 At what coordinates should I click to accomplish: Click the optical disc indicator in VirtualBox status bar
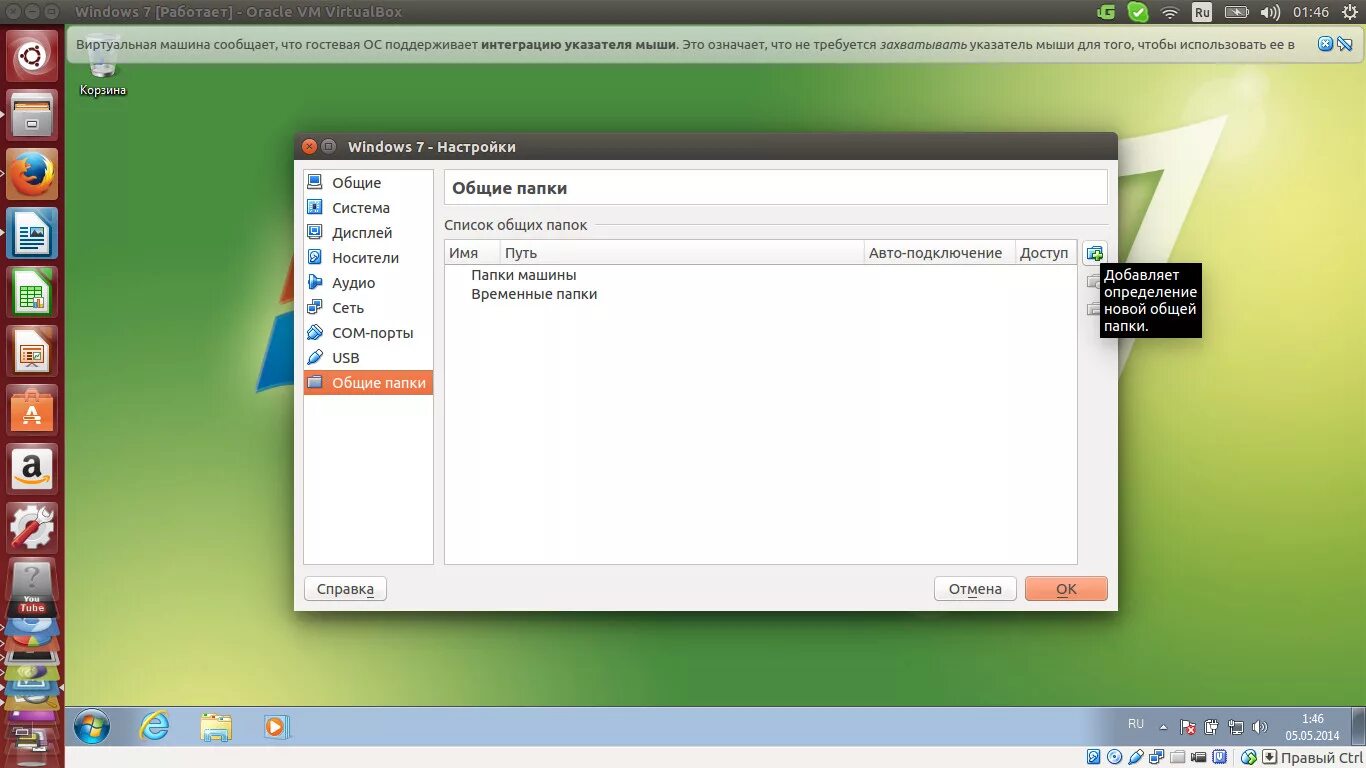click(x=1114, y=757)
